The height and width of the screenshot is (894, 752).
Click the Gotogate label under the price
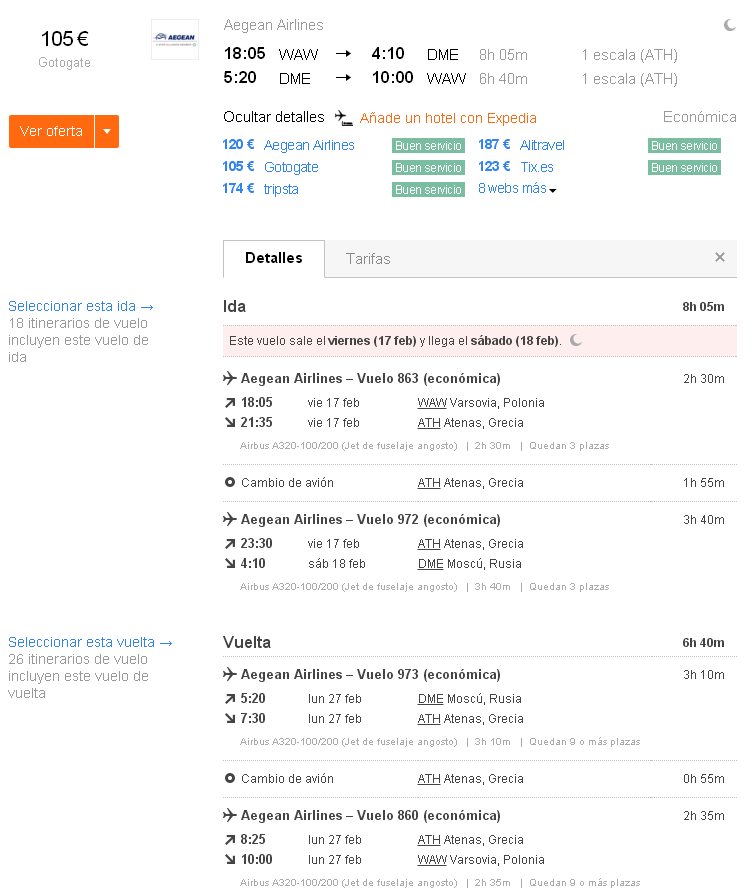[x=64, y=63]
